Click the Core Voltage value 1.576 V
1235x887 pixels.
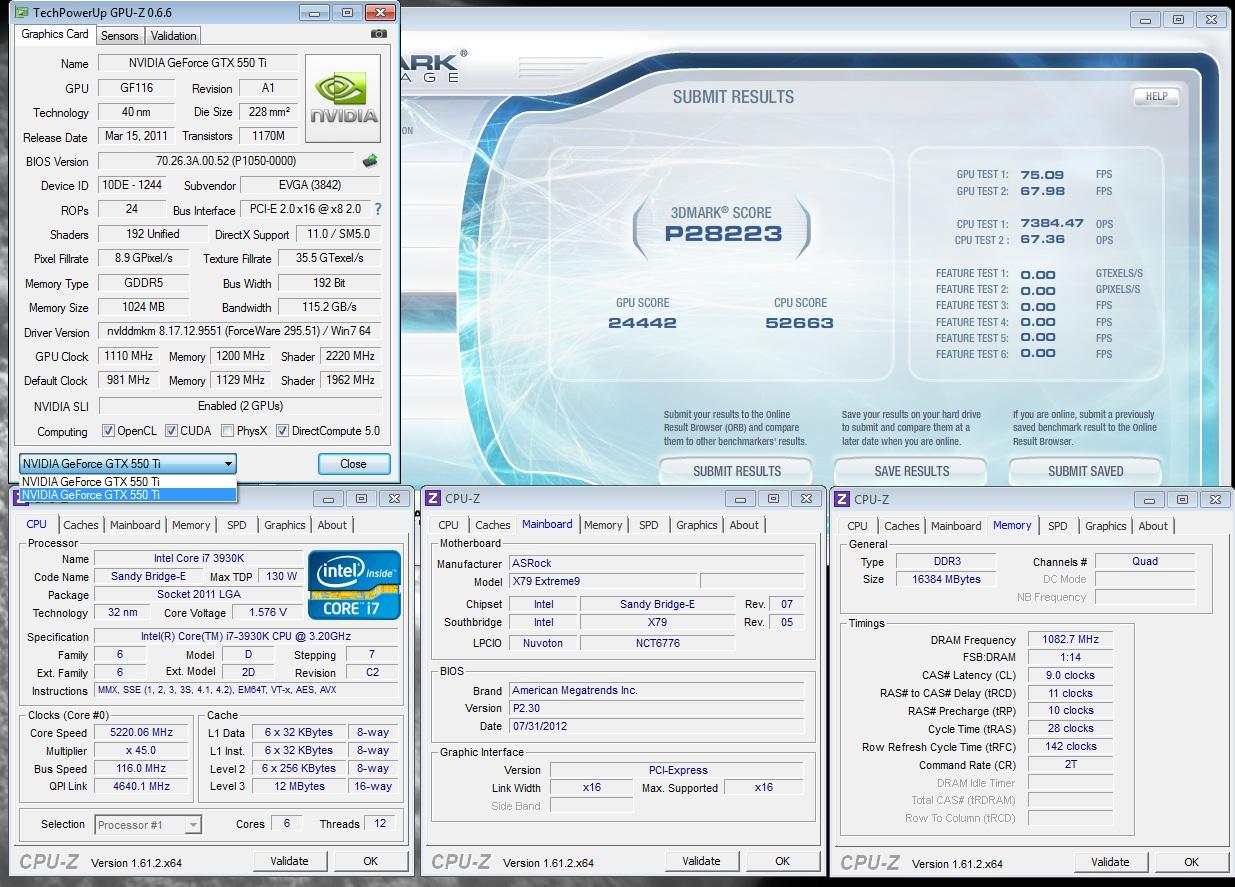pyautogui.click(x=267, y=612)
